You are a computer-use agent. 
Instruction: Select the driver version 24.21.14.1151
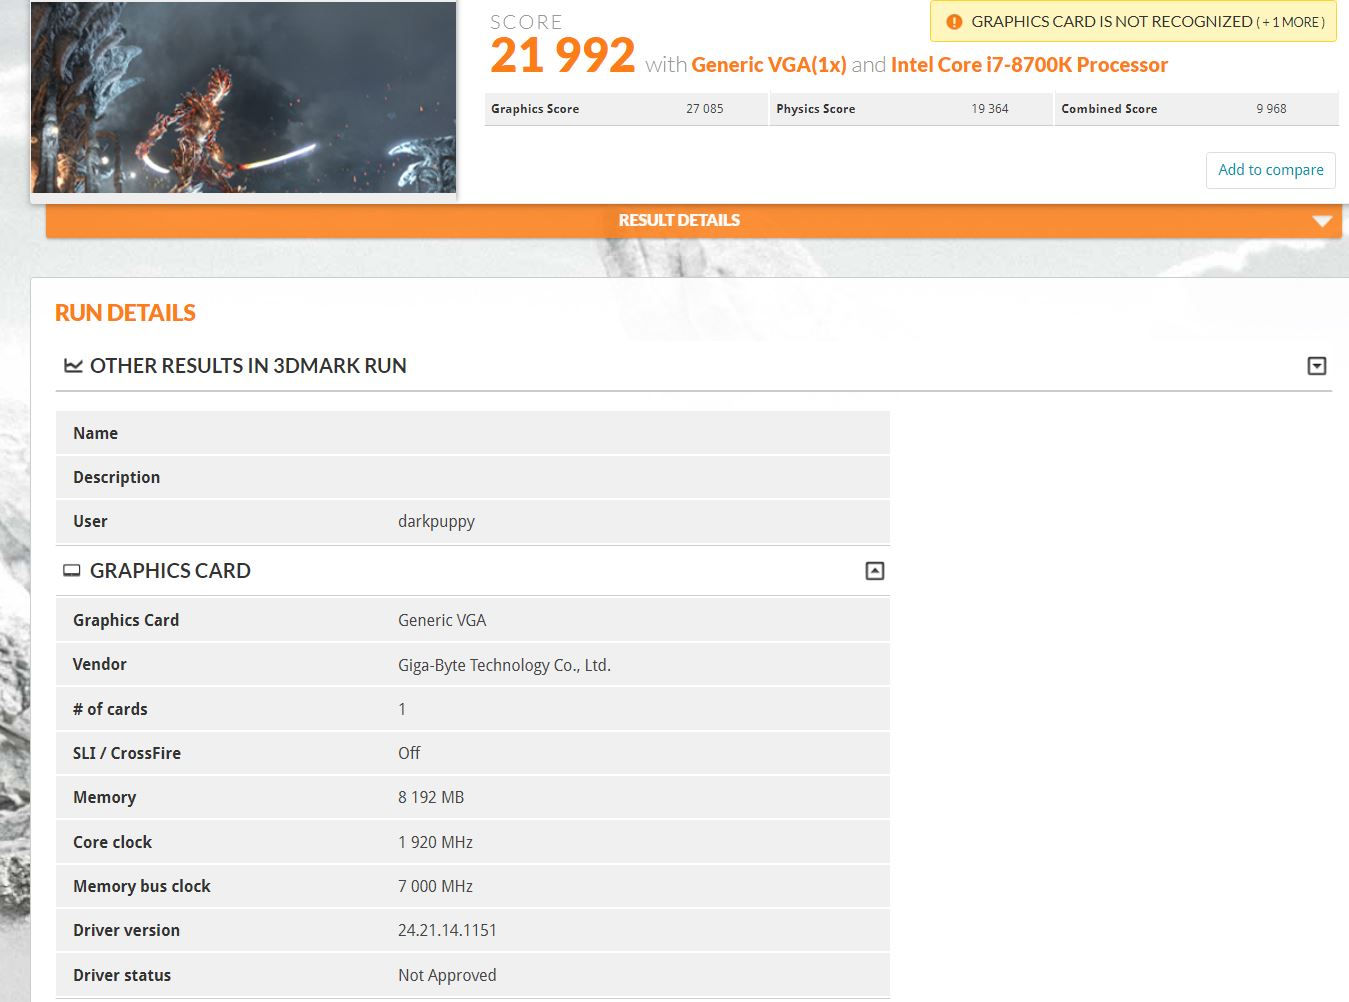(x=447, y=930)
